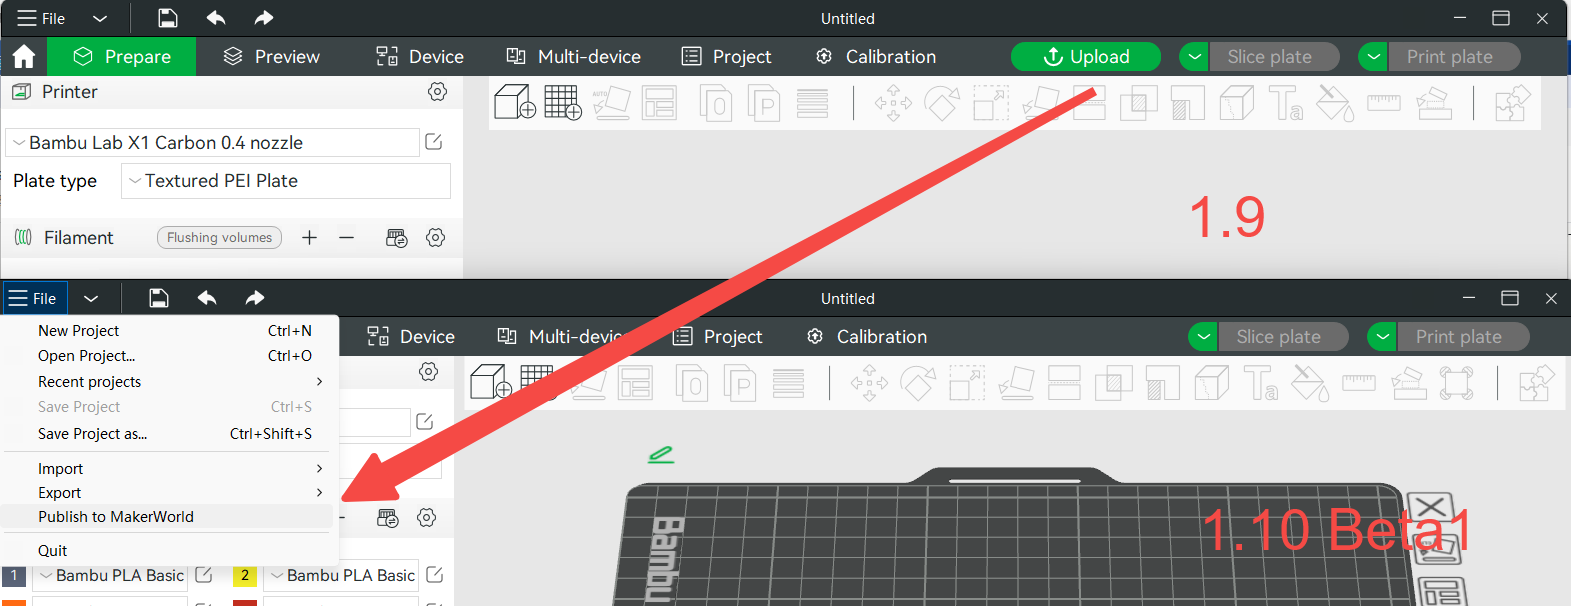The image size is (1571, 606).
Task: Add a filament with the plus icon
Action: click(x=310, y=237)
